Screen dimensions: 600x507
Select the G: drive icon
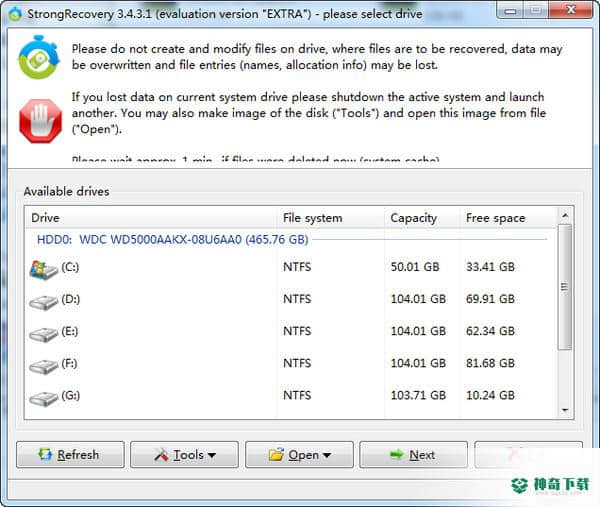pyautogui.click(x=44, y=398)
